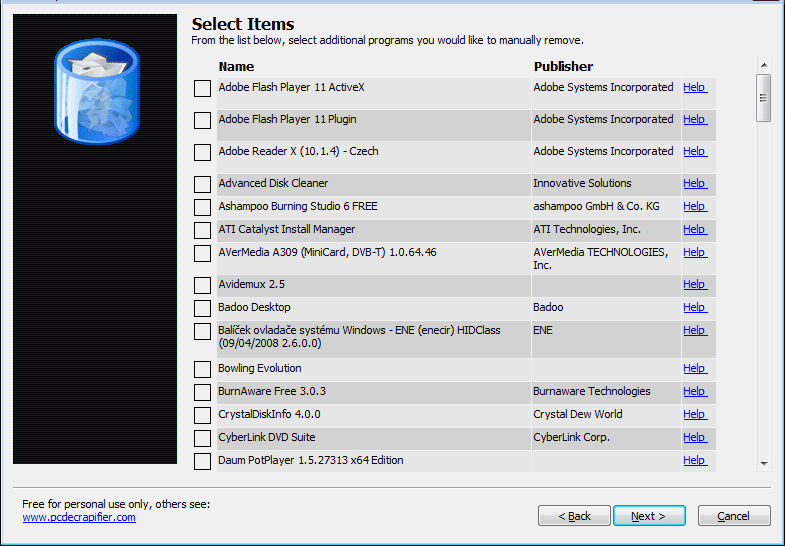Tick the BurnAware Free 3.0.3 checkbox

(202, 393)
